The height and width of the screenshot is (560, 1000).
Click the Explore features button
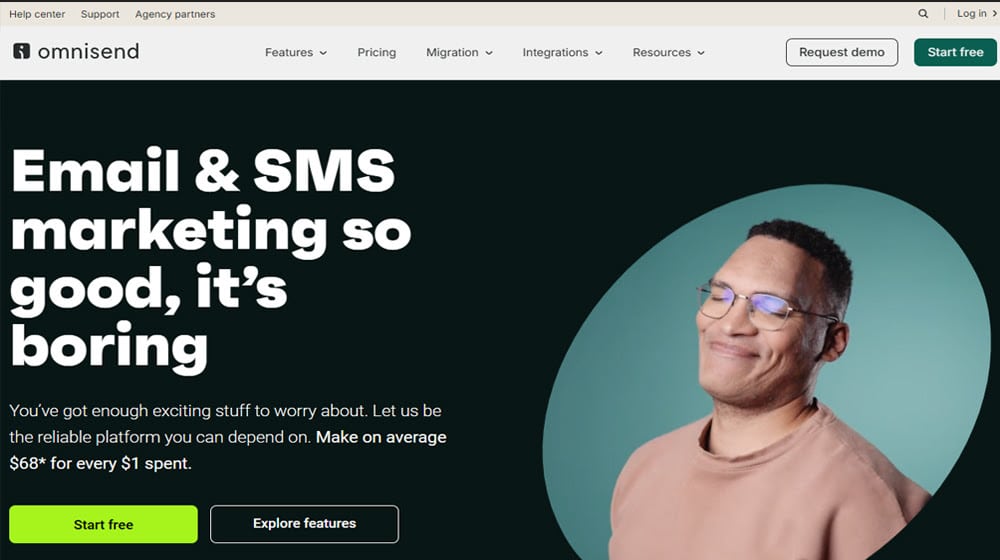[304, 524]
